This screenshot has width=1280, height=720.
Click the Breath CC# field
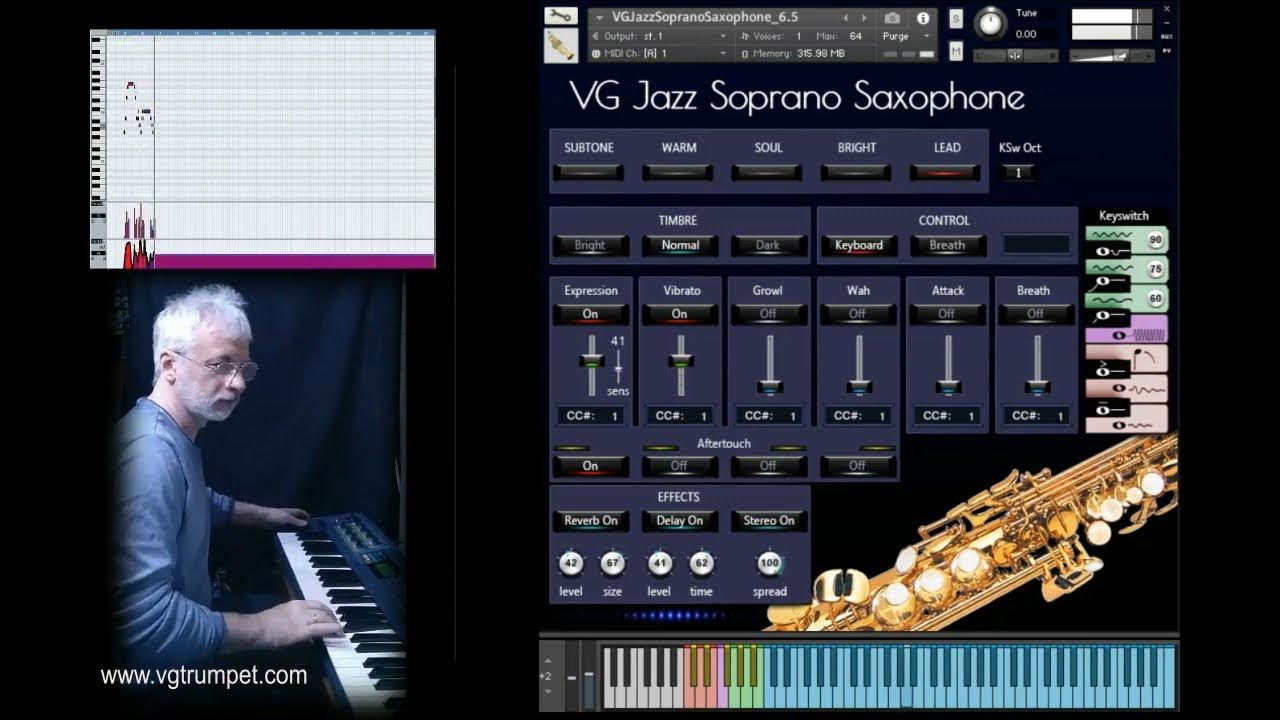pyautogui.click(x=1035, y=416)
